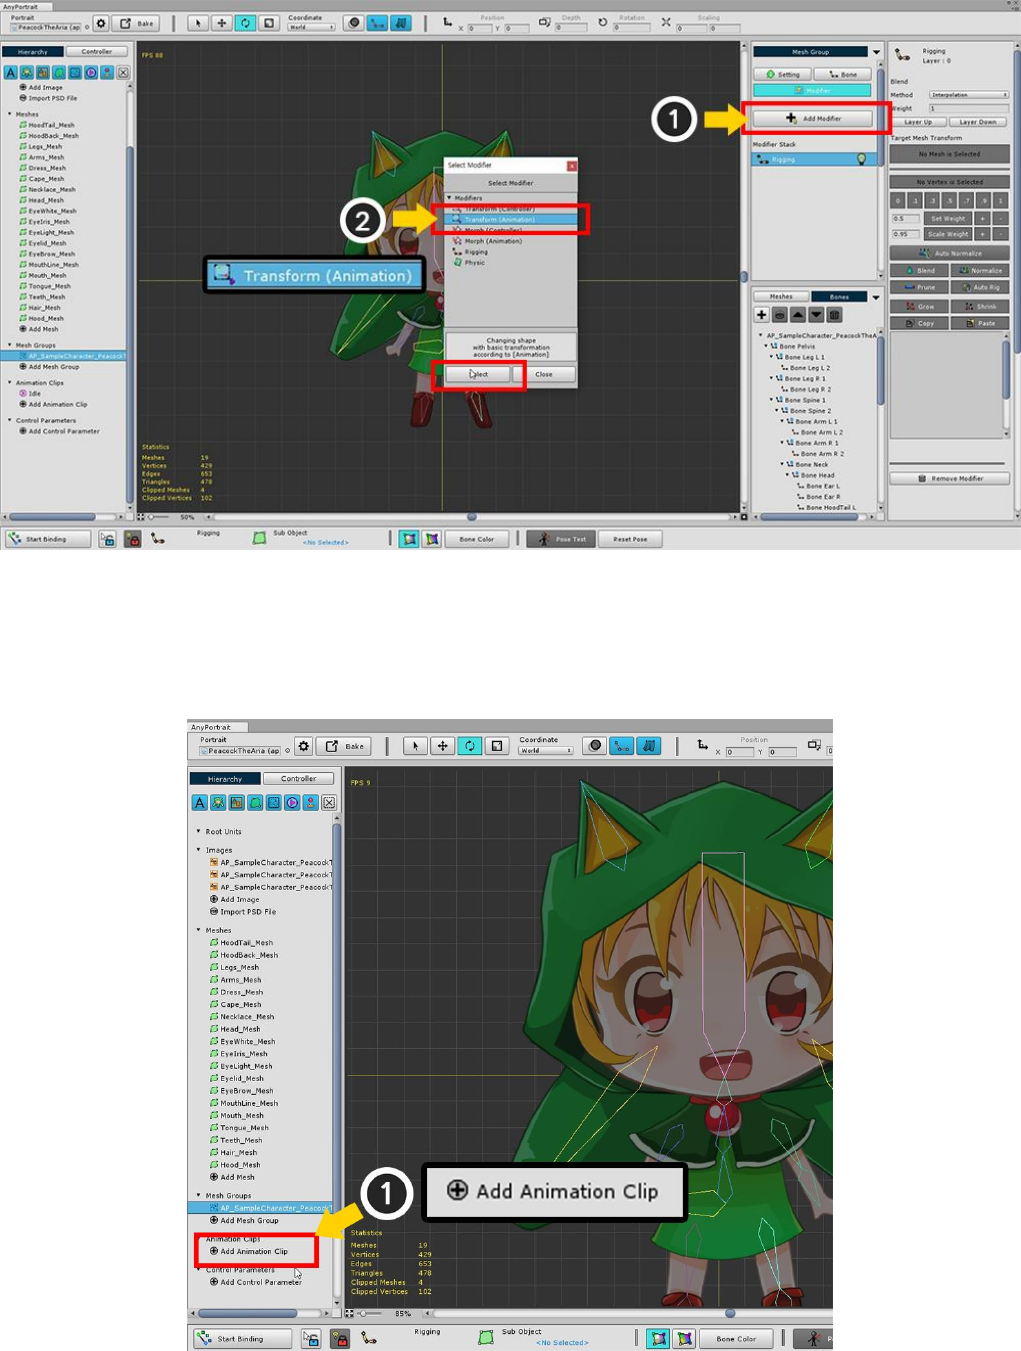Click Bone Color button in upper bottom bar
This screenshot has height=1351, width=1021.
477,539
